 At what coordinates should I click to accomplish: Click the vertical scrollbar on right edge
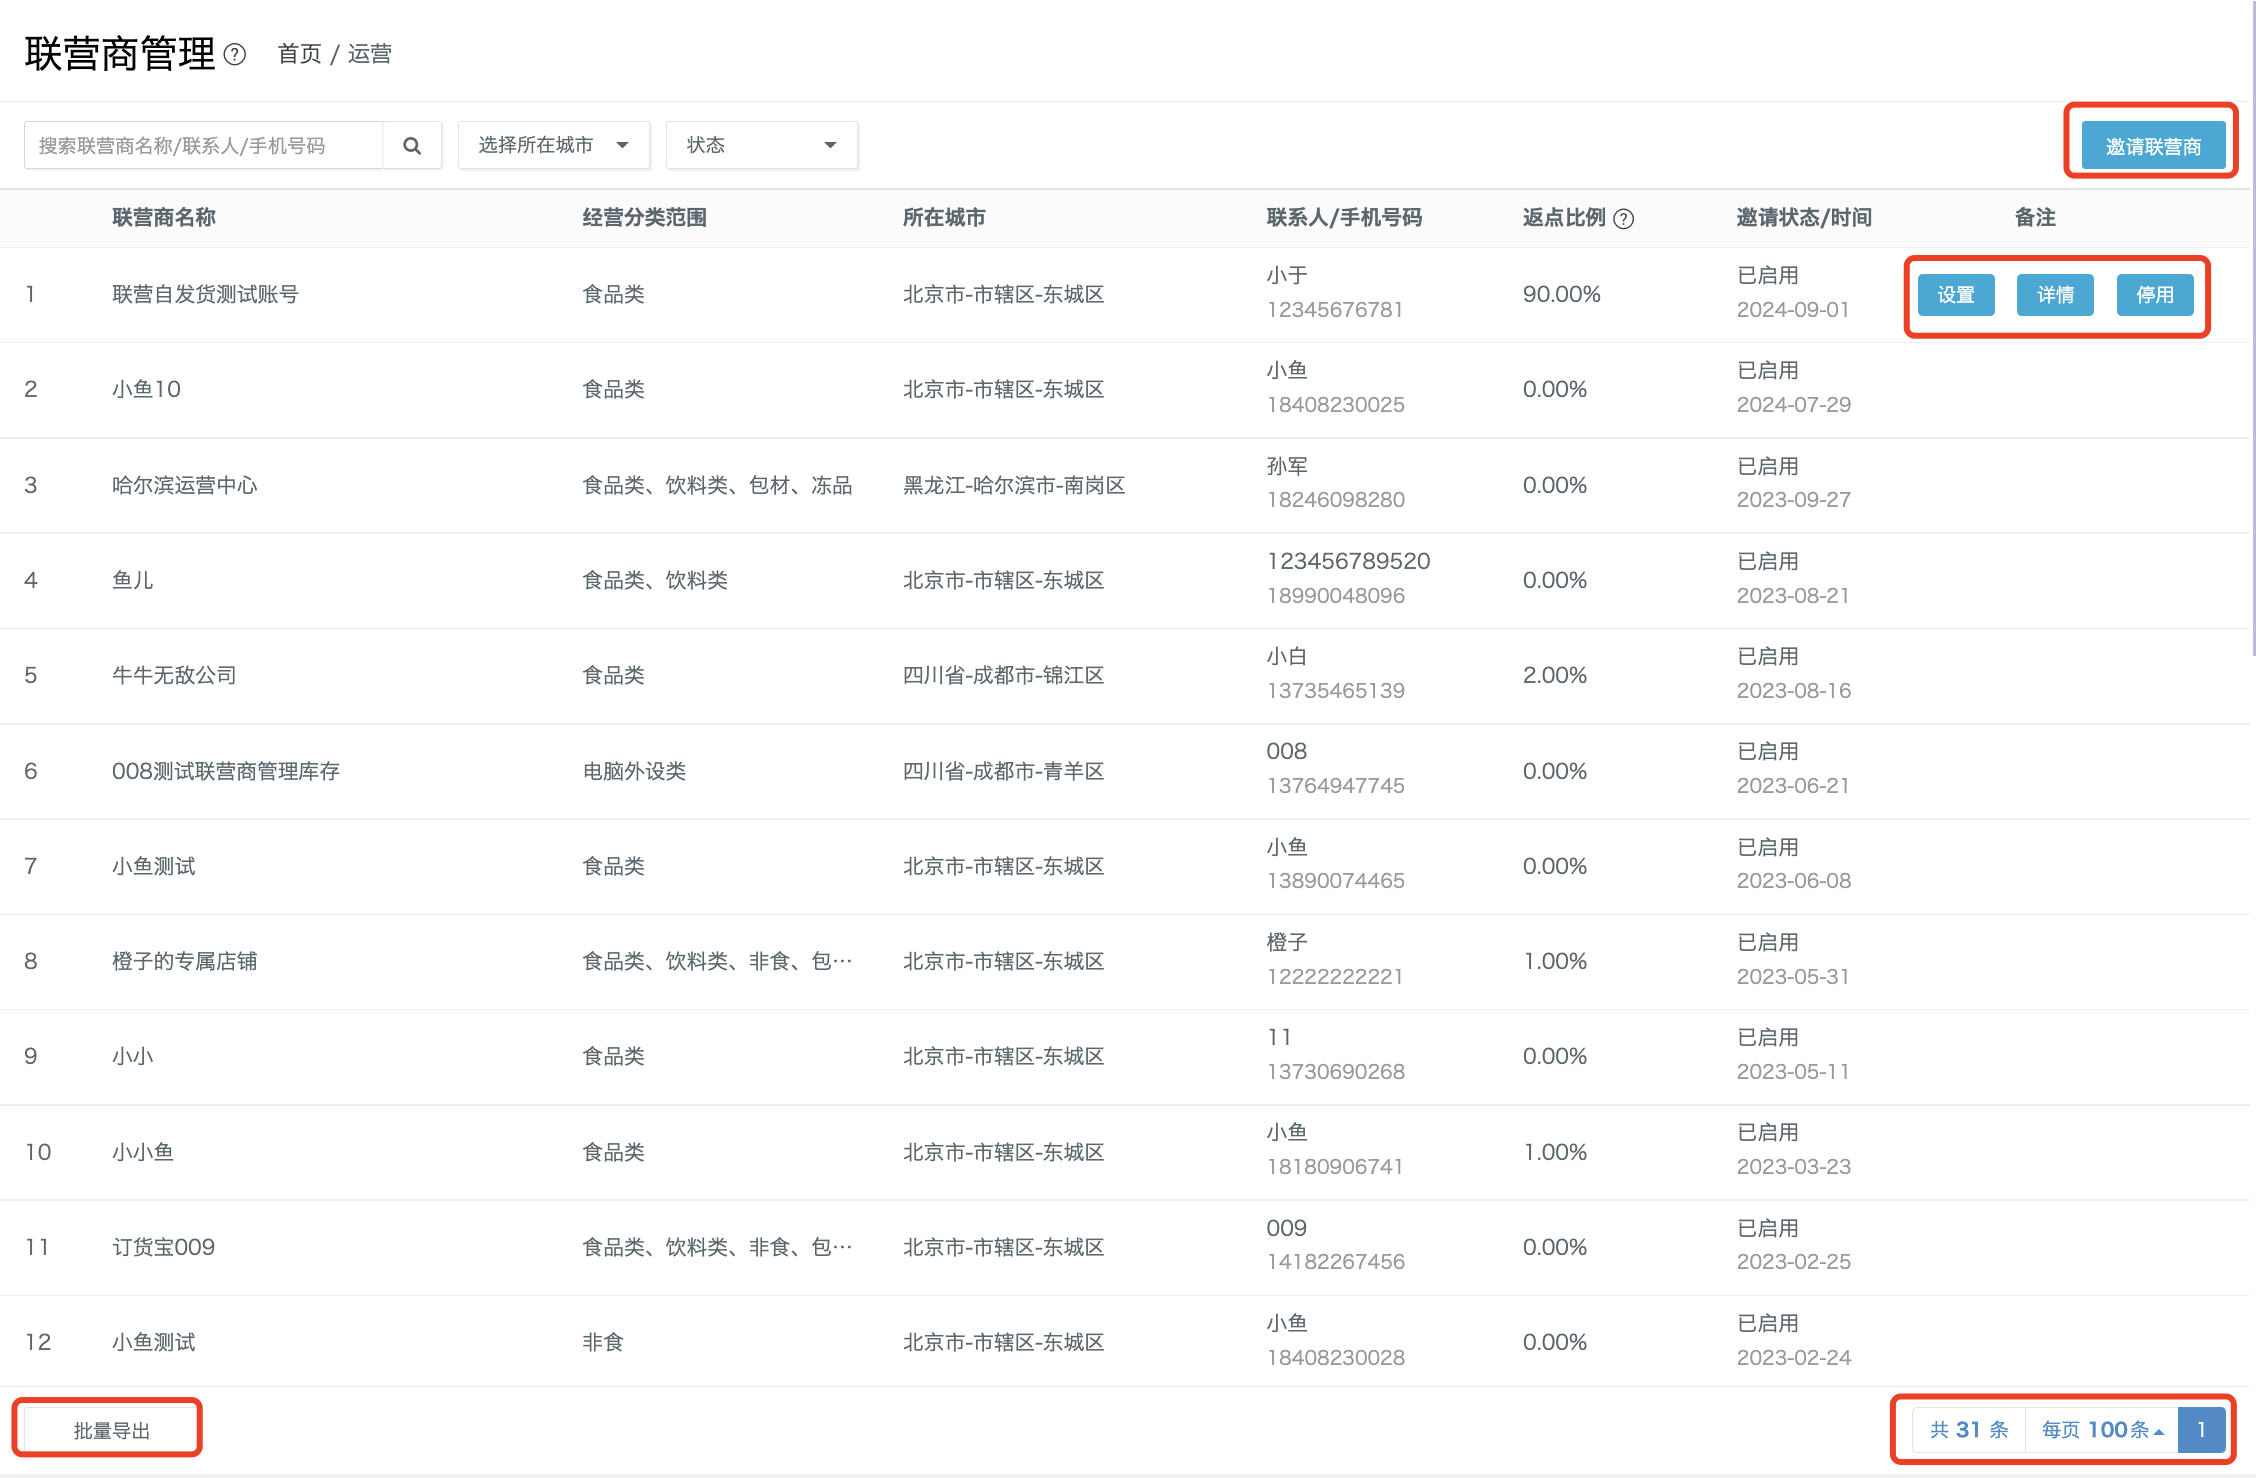tap(2253, 328)
